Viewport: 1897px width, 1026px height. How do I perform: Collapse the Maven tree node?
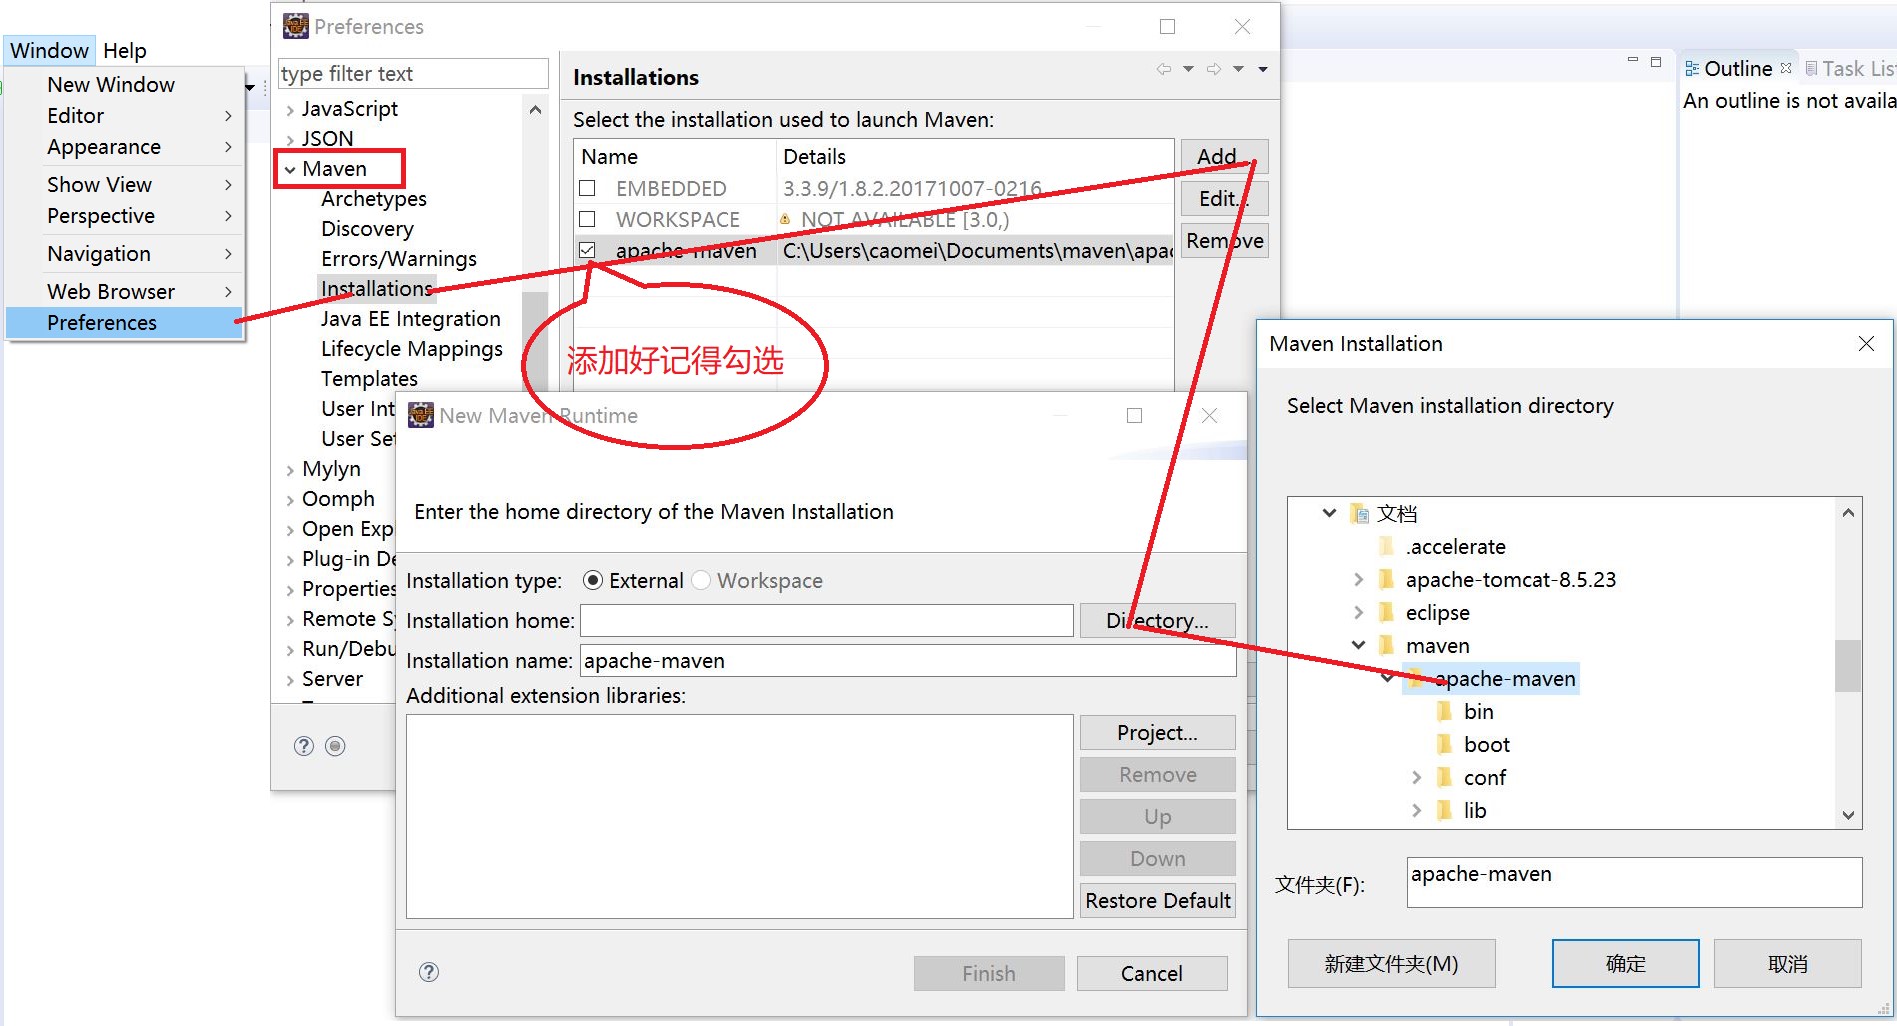point(290,170)
